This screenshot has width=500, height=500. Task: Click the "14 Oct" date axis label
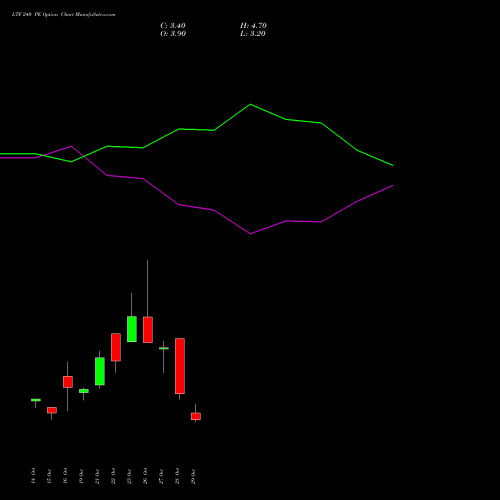tap(33, 476)
